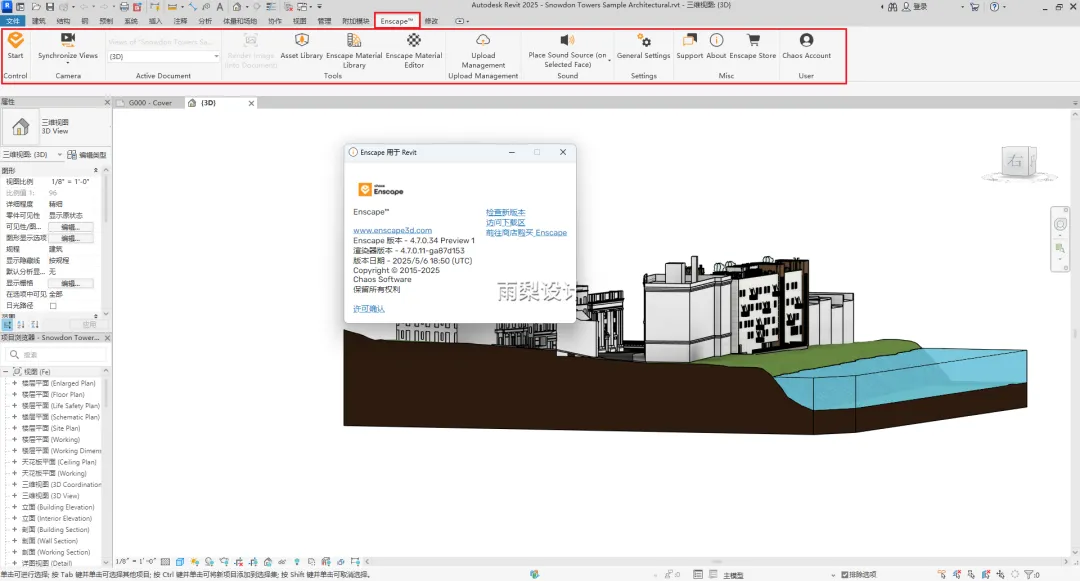Open the About Enscape info icon
This screenshot has width=1080, height=581.
(716, 40)
